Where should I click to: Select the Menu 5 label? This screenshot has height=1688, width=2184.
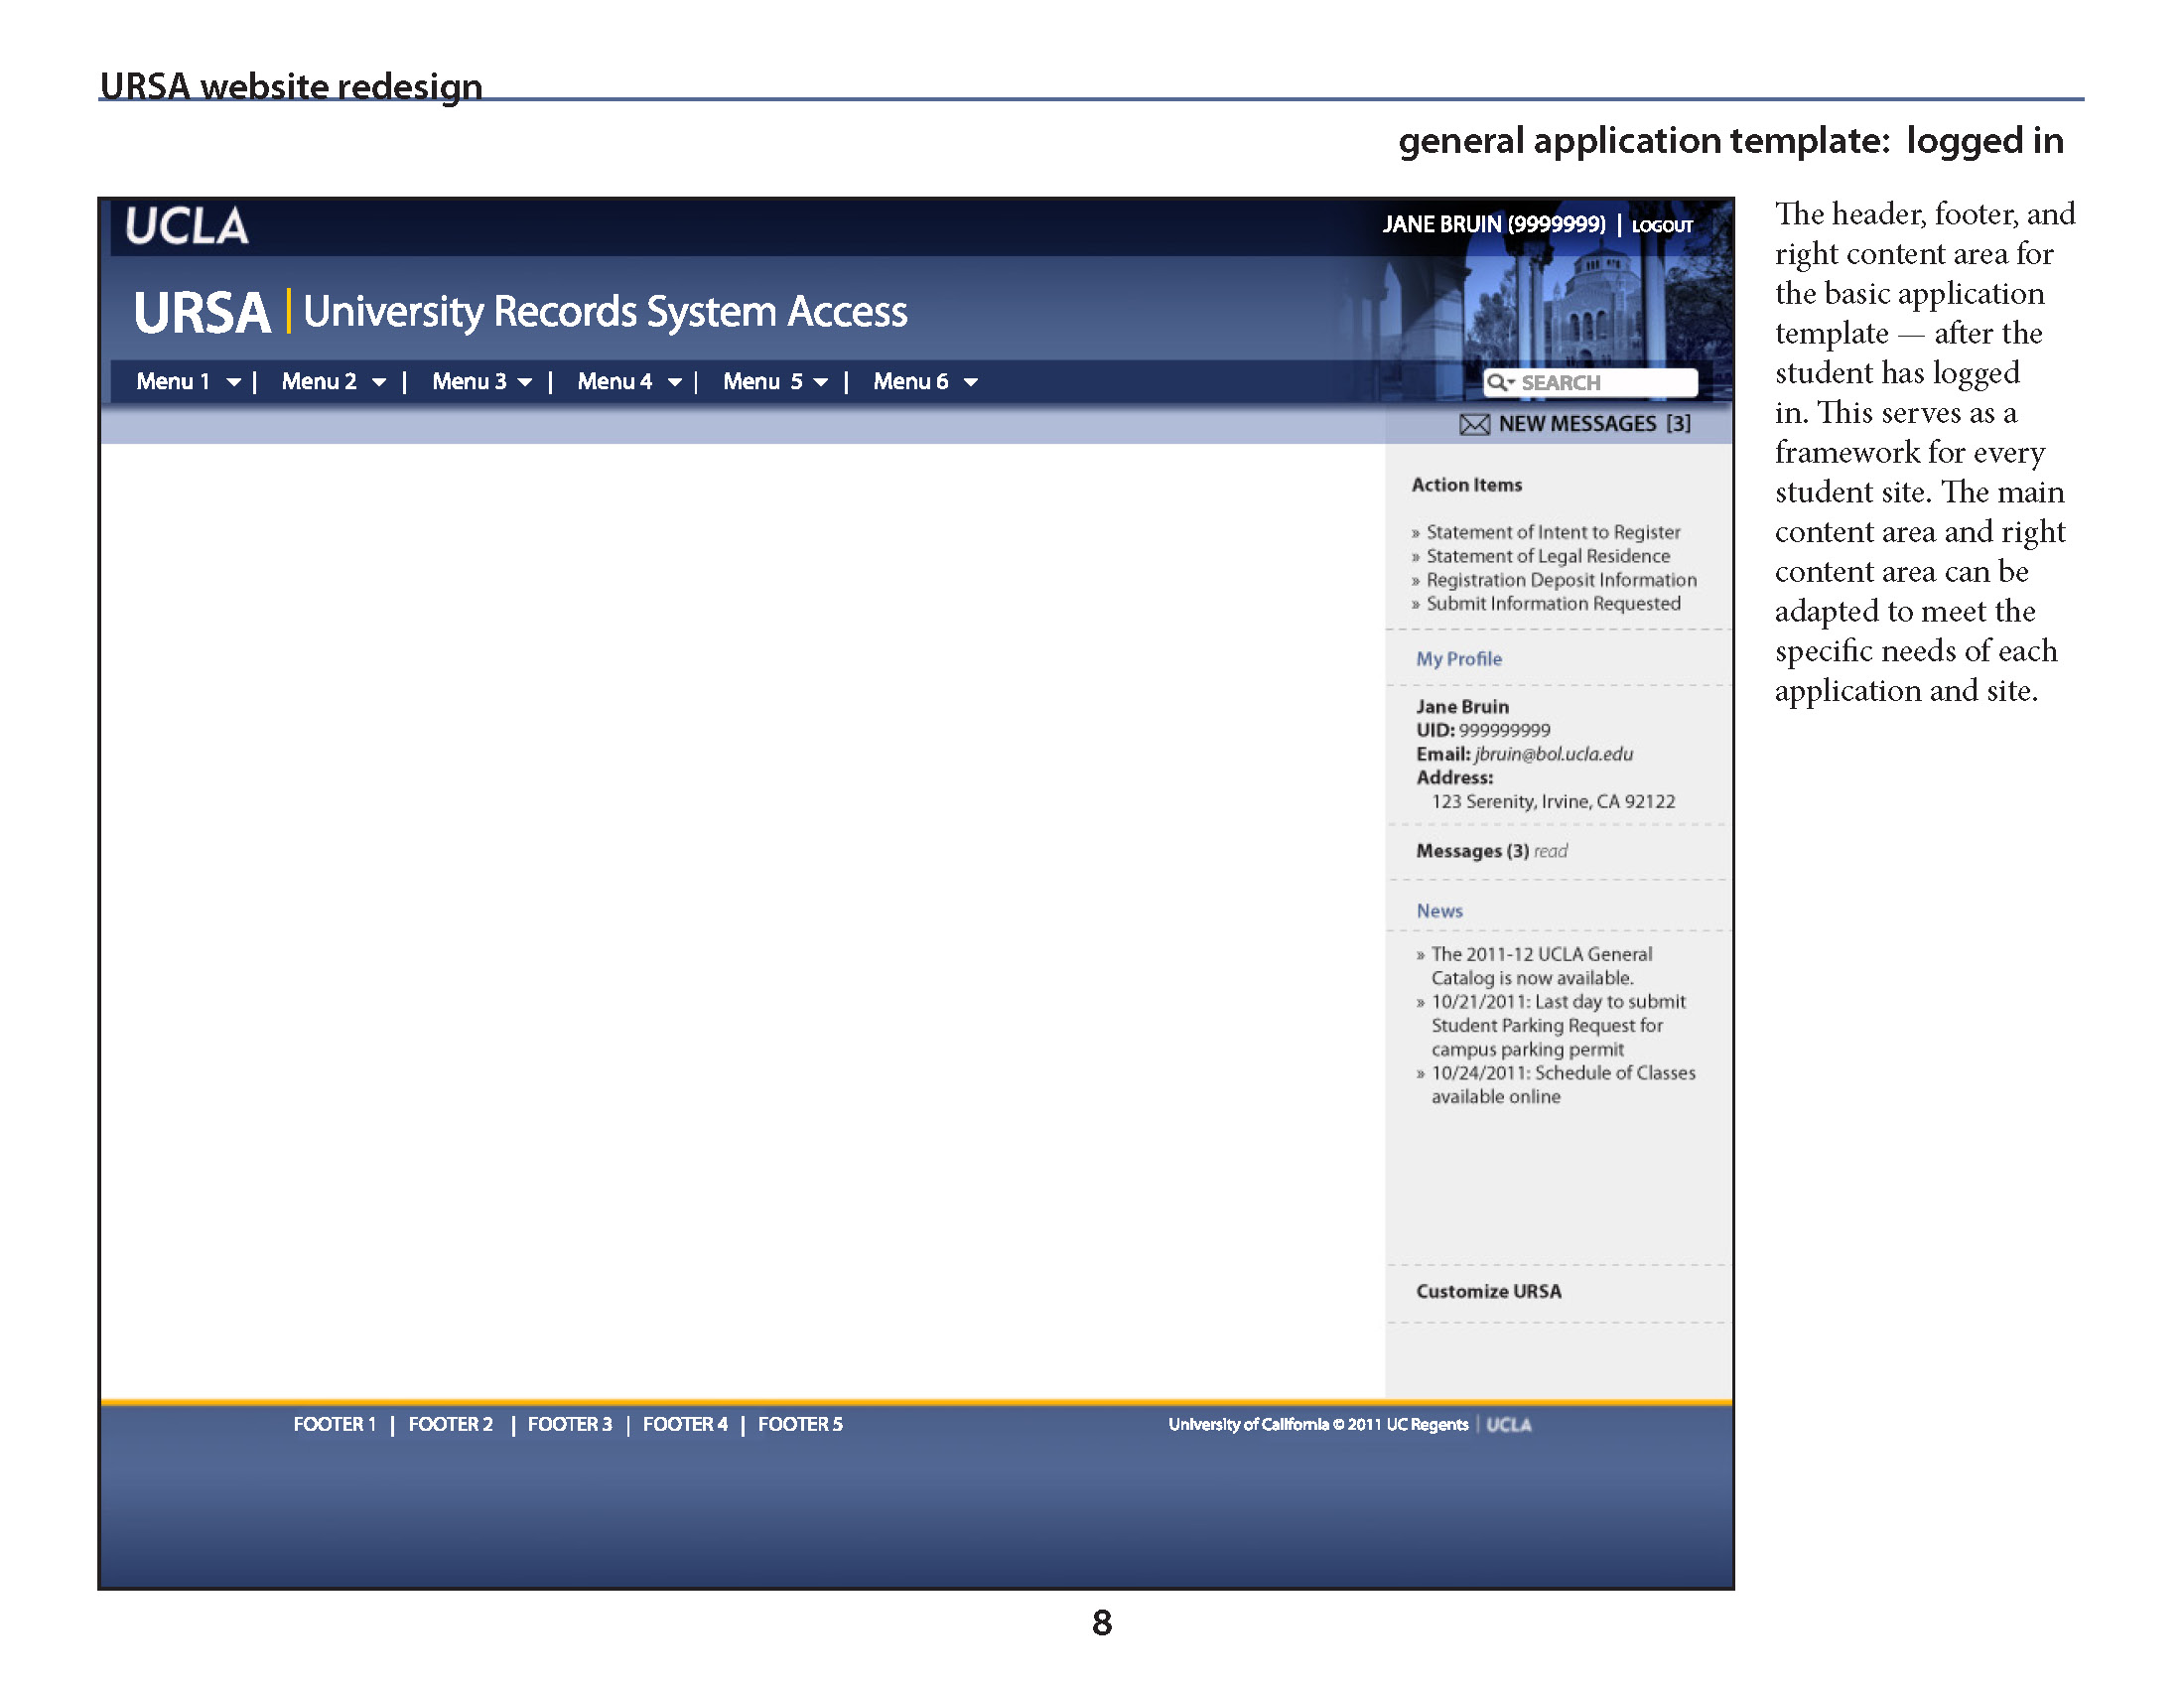[763, 381]
